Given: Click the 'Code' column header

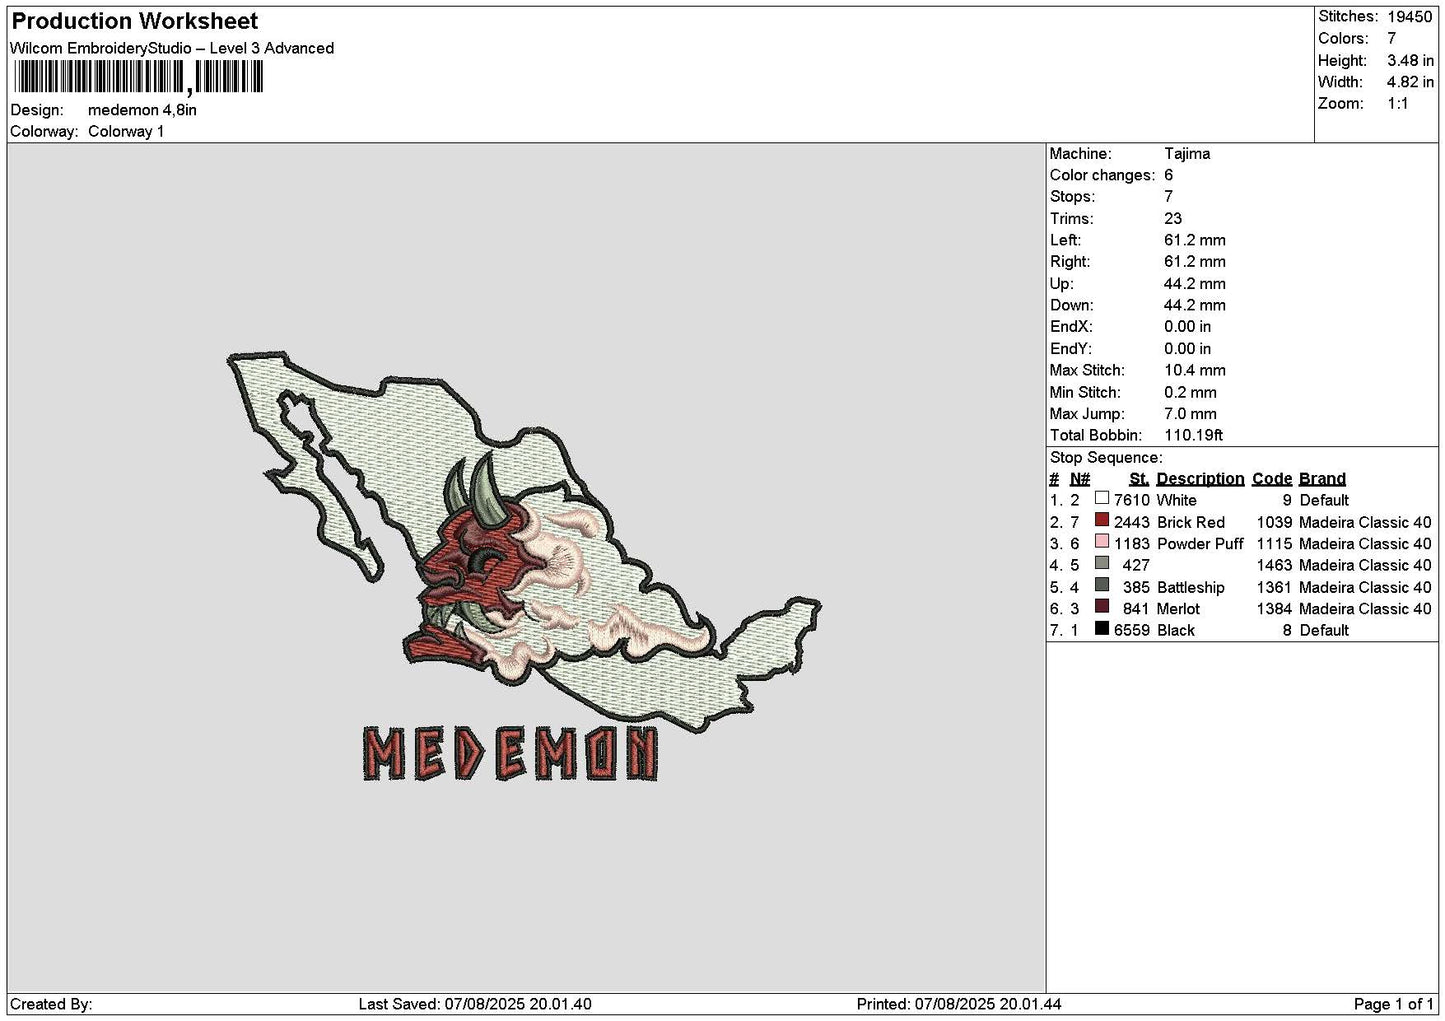Looking at the screenshot, I should coord(1272,479).
